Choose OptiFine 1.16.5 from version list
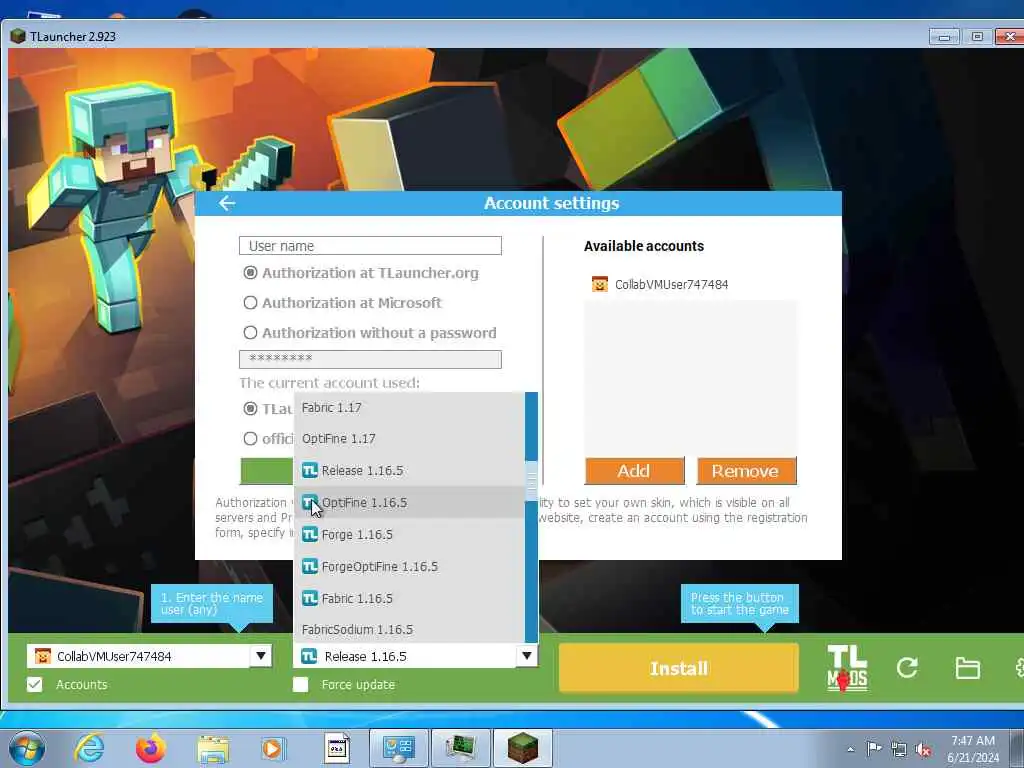The width and height of the screenshot is (1024, 768). (409, 502)
